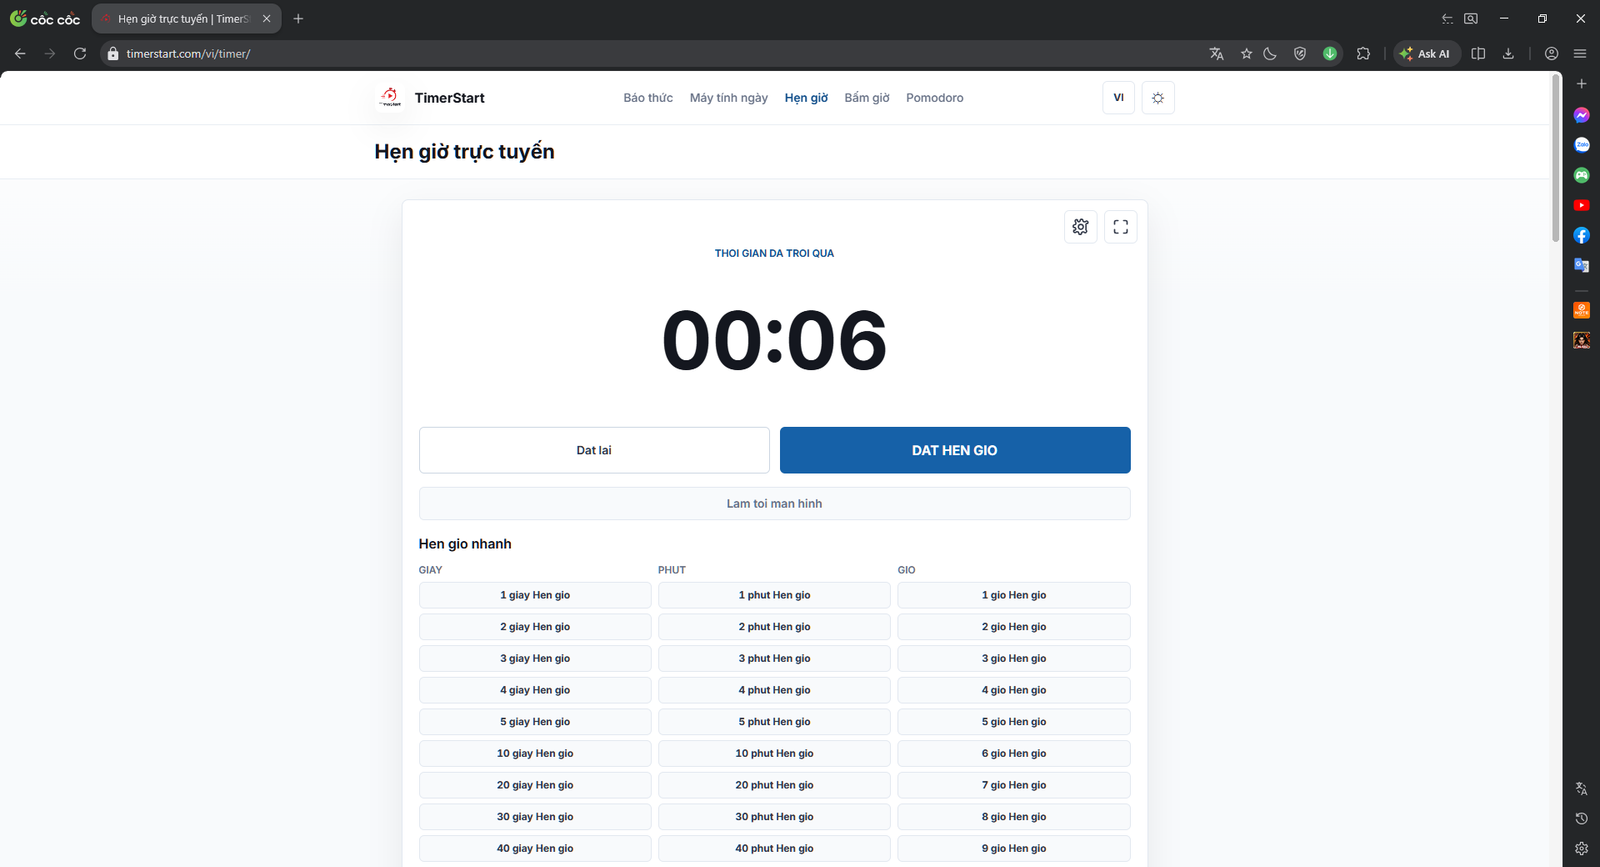The width and height of the screenshot is (1600, 867).
Task: Click the TimerStart logo icon
Action: click(390, 97)
